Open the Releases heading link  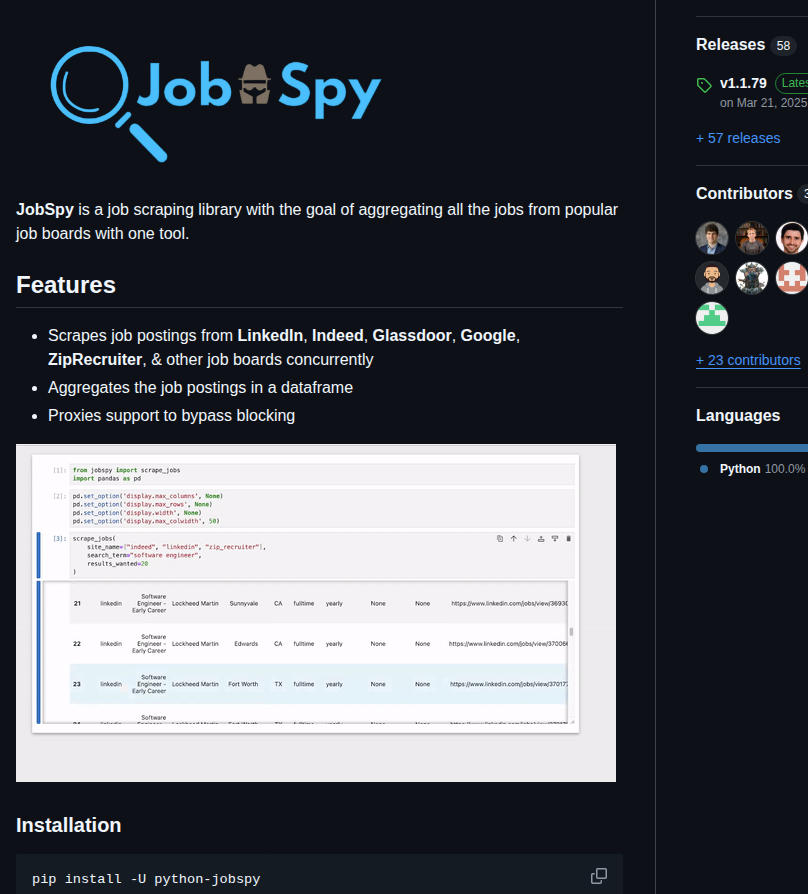730,44
